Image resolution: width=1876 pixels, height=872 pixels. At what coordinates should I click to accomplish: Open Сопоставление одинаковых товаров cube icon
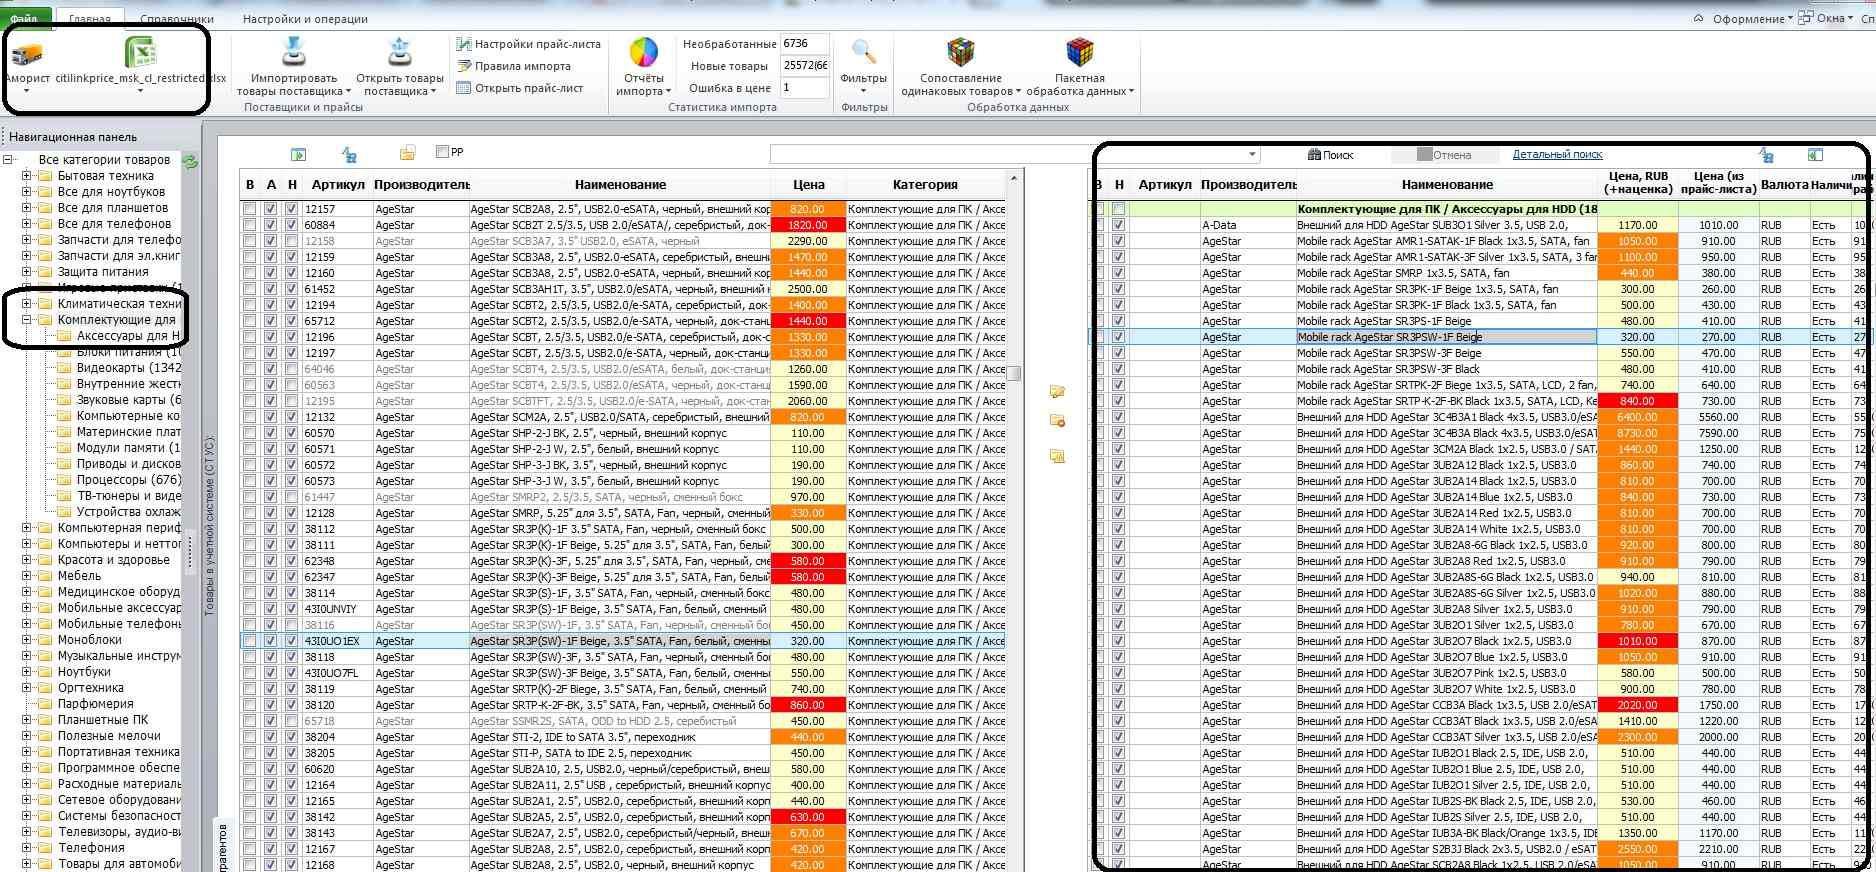[960, 52]
